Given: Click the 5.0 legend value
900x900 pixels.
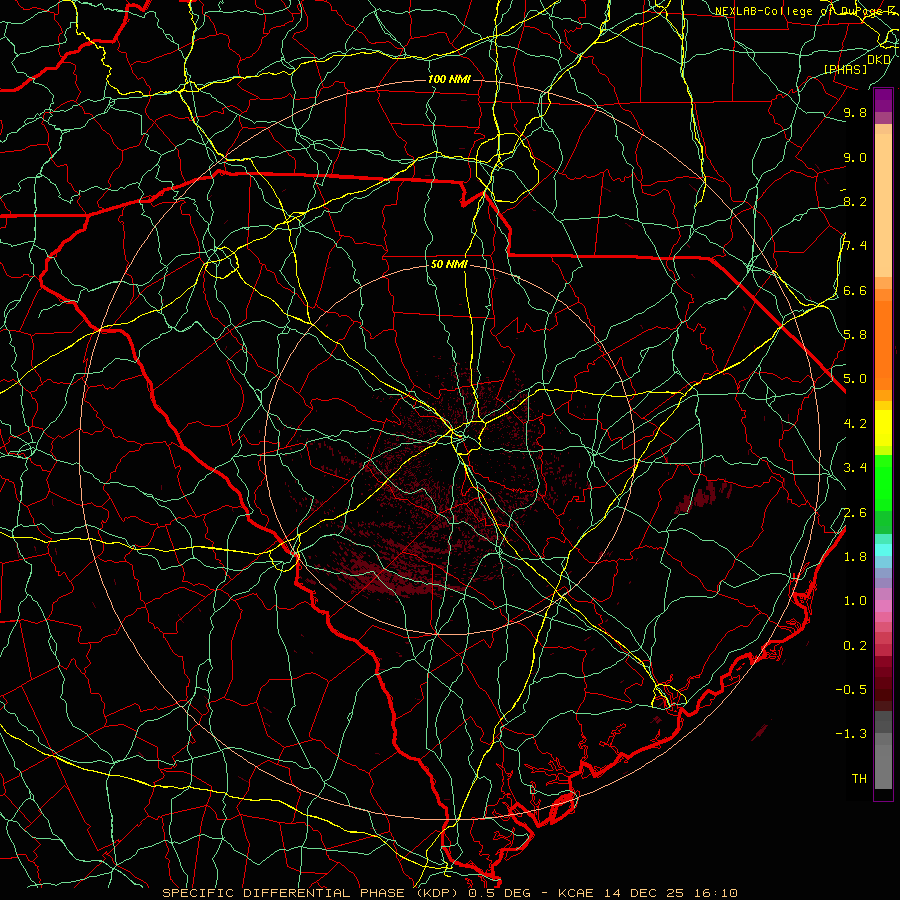Looking at the screenshot, I should 855,379.
